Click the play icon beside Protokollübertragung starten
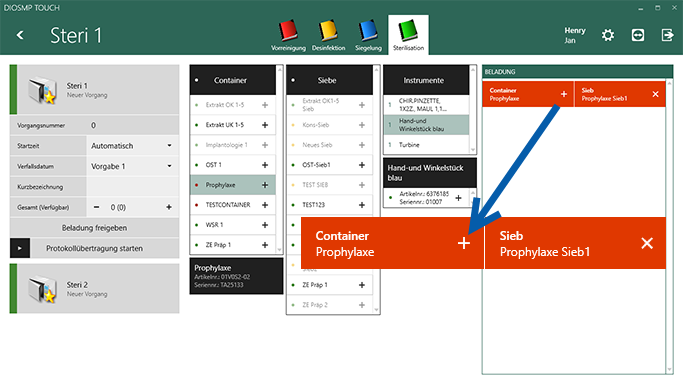 coord(20,248)
